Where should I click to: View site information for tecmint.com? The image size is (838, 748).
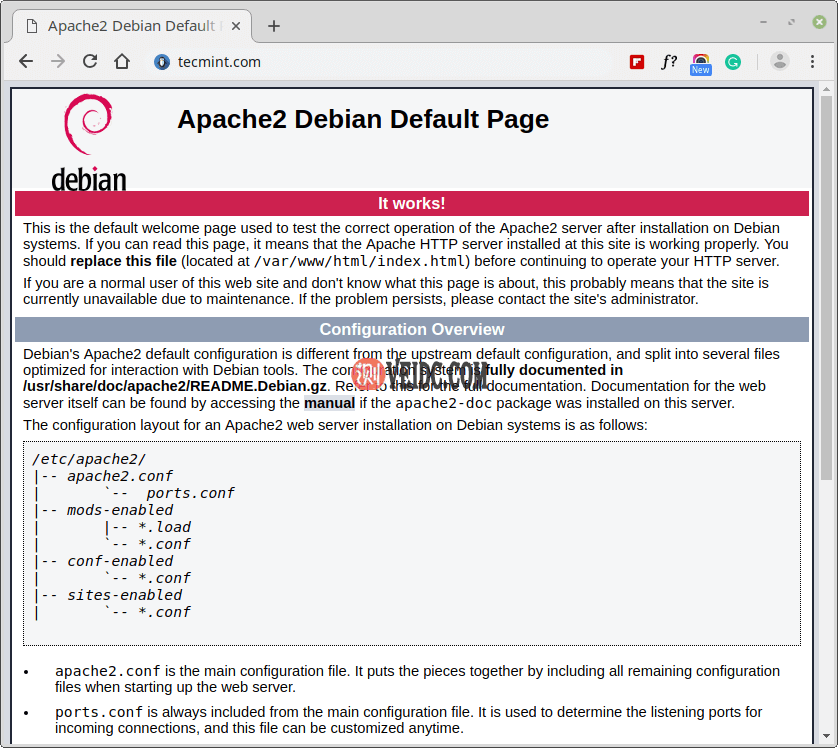162,62
